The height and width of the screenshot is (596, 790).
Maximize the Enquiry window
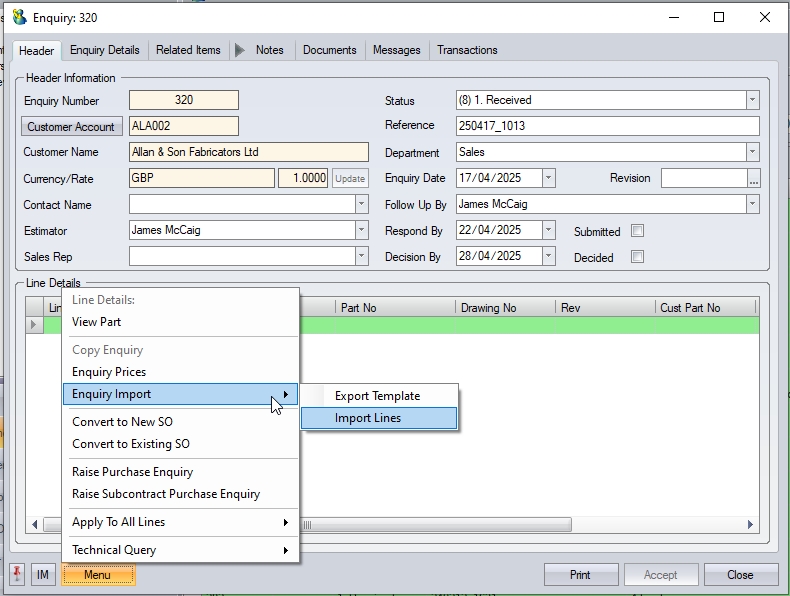coord(719,17)
